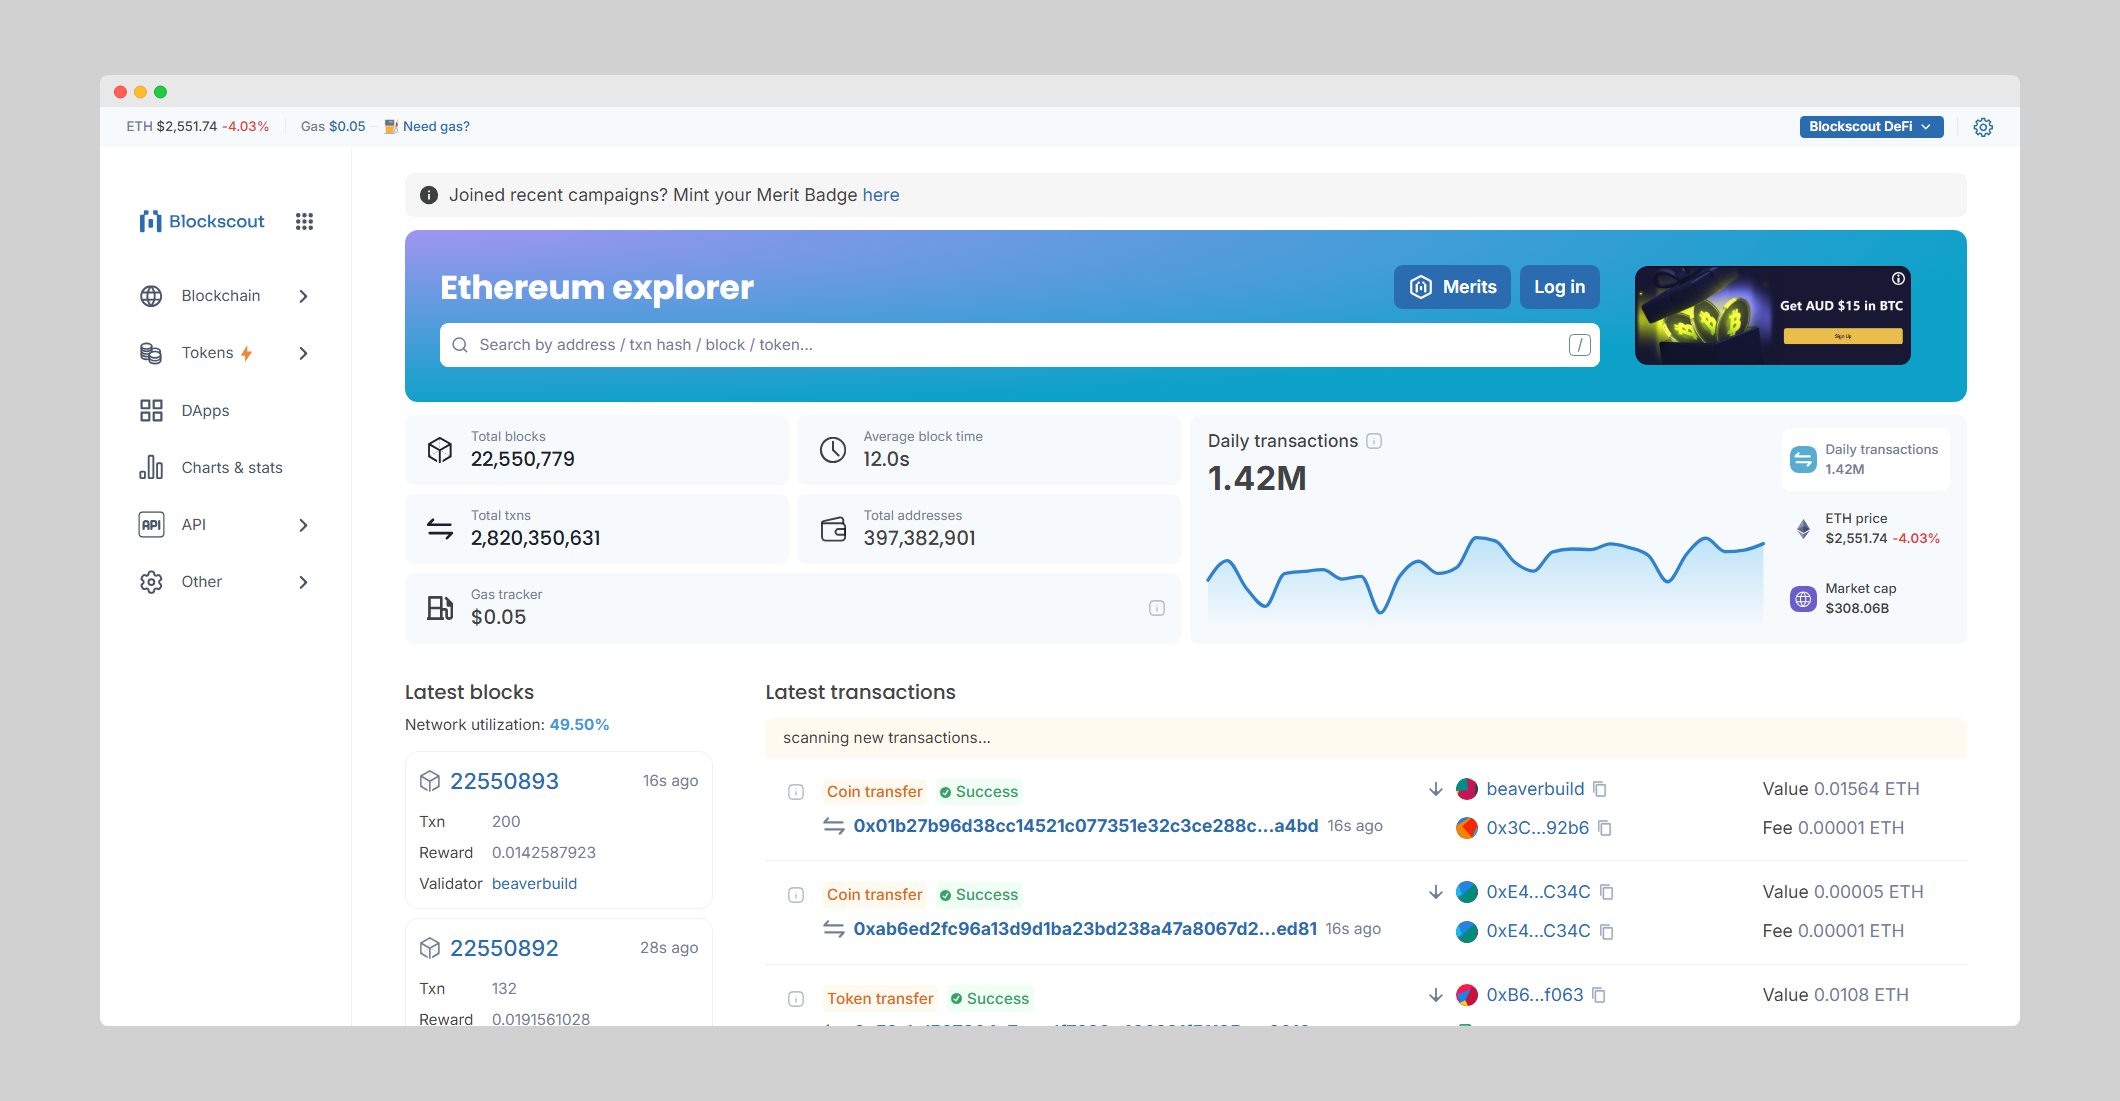Screen dimensions: 2120x1101
Task: Expand the Tokens submenu chevron
Action: coord(303,353)
